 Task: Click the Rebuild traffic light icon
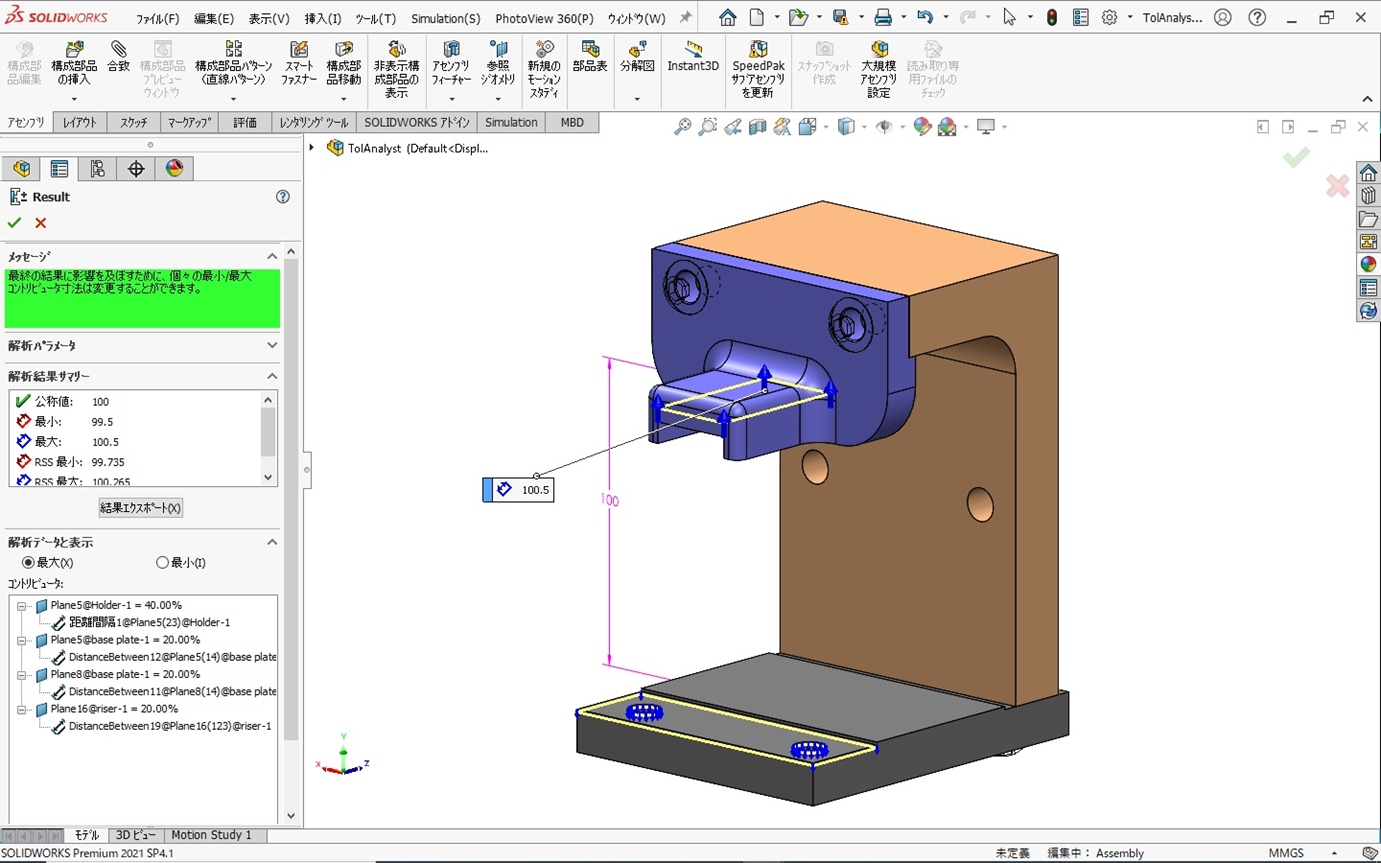point(1052,17)
